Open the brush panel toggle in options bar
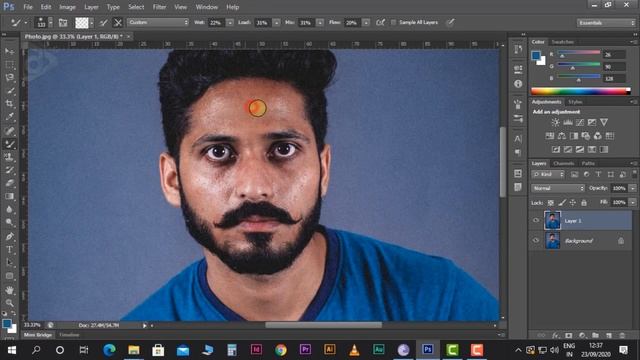The width and height of the screenshot is (640, 360). click(x=63, y=22)
